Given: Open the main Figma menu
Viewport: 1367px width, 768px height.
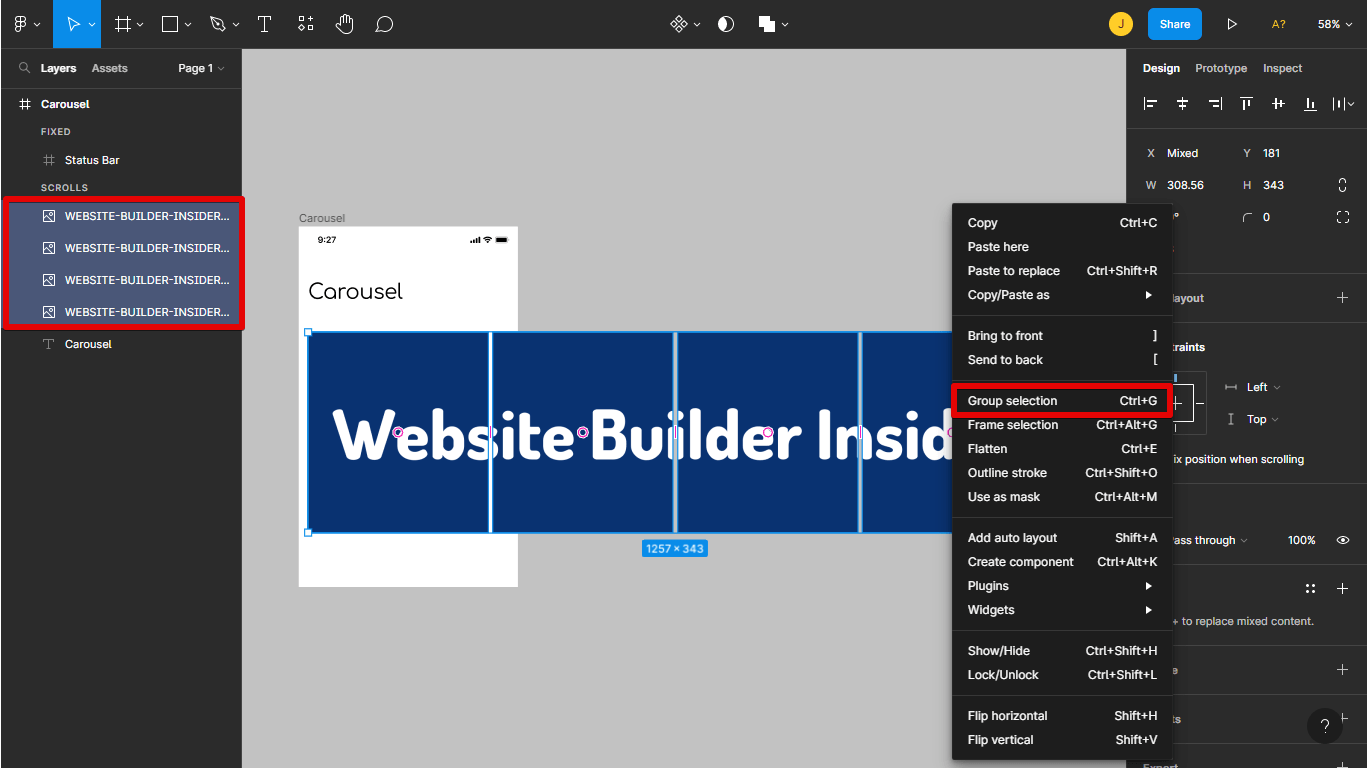Looking at the screenshot, I should [18, 23].
